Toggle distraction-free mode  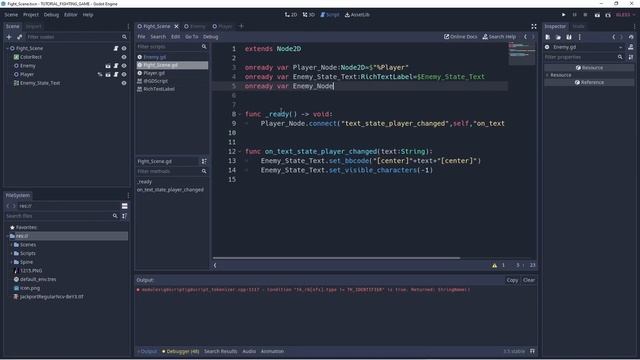(x=534, y=27)
